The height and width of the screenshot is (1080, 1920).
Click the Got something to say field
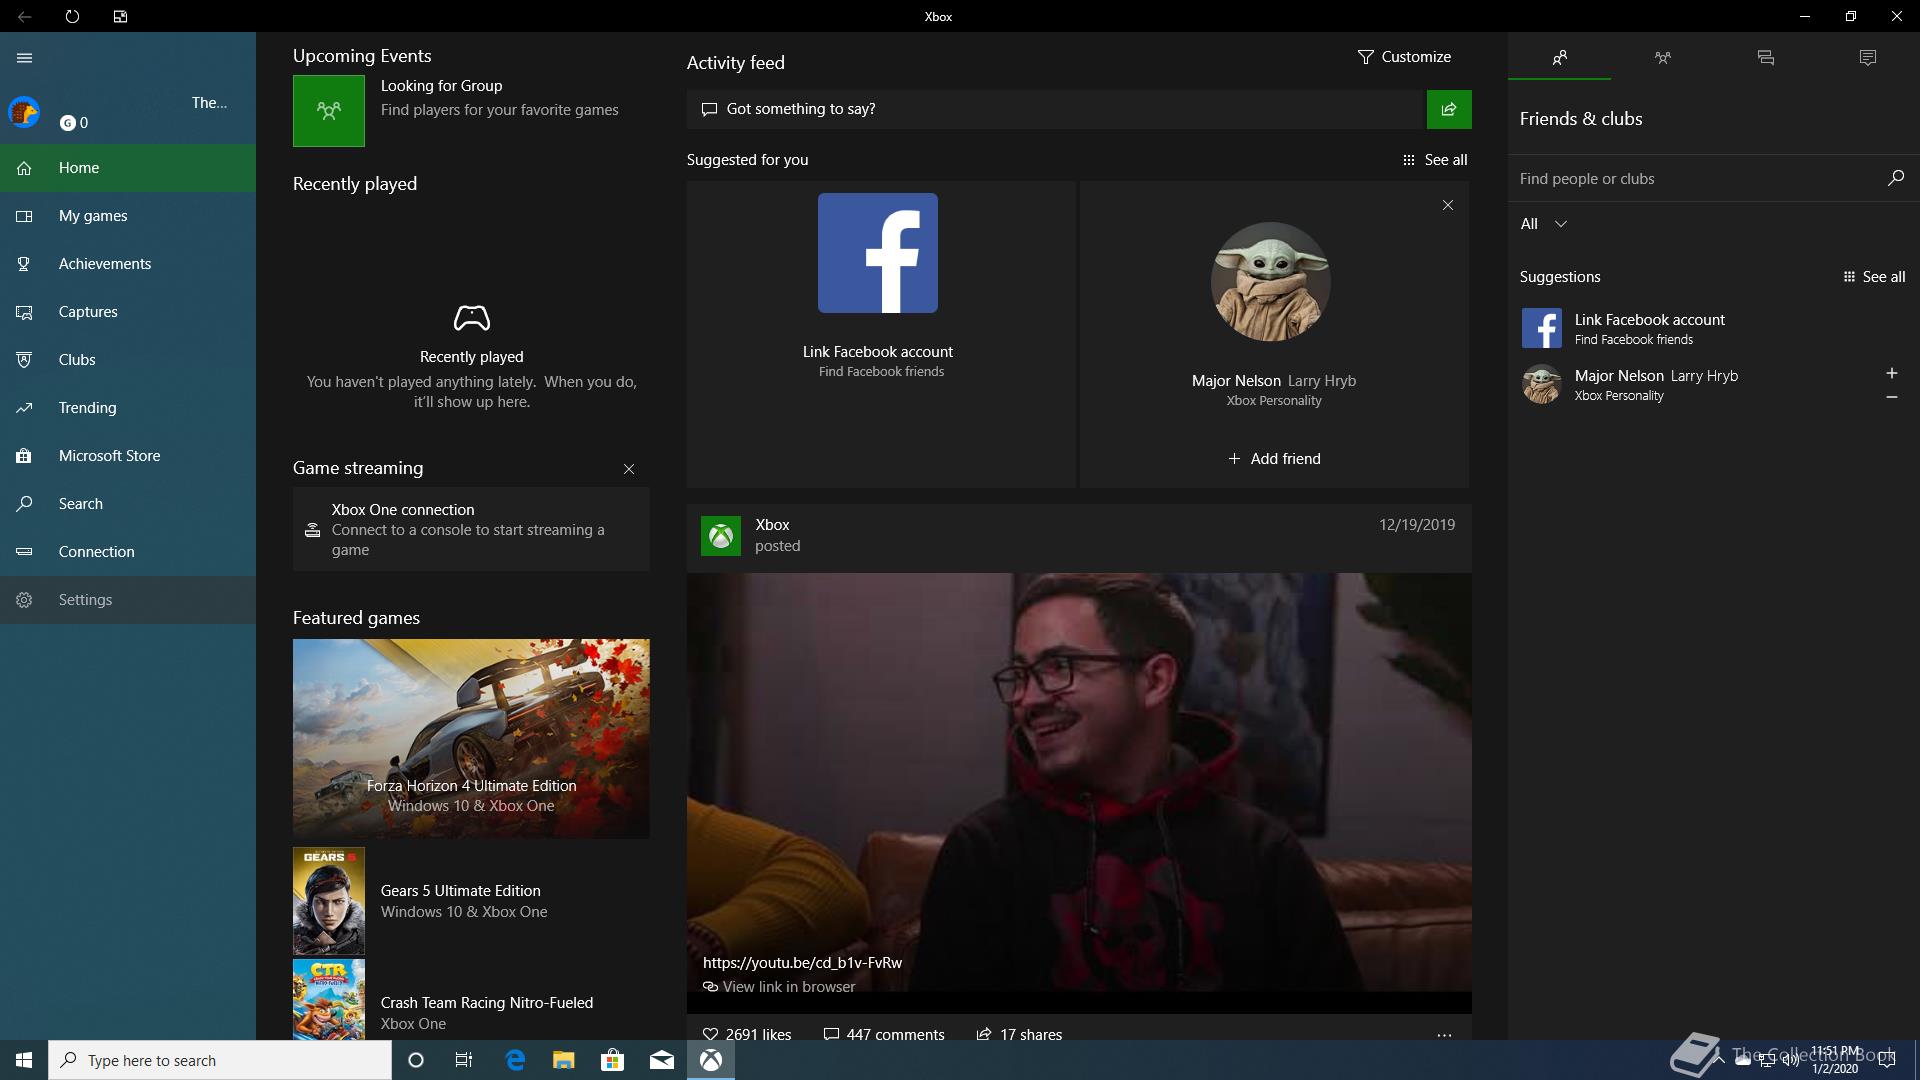tap(1055, 109)
